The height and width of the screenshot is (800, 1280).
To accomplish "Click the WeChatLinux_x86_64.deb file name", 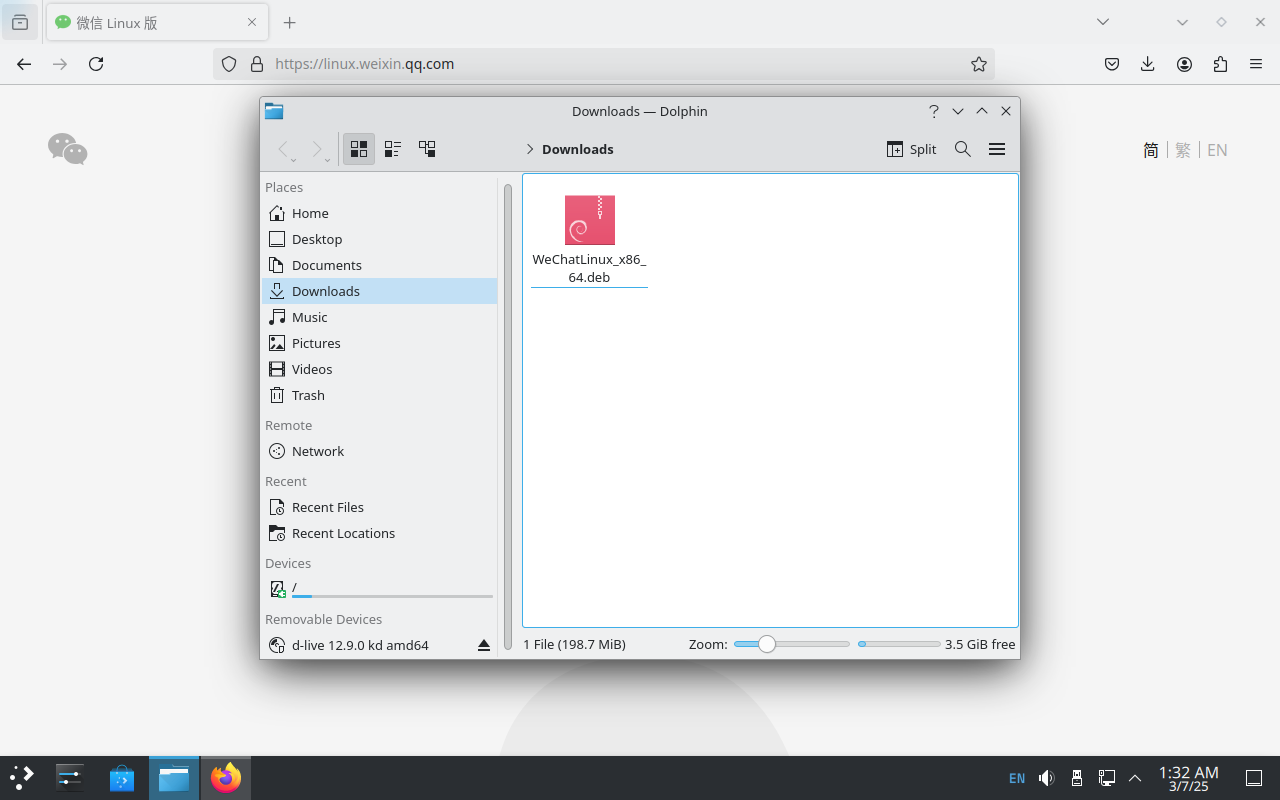I will click(590, 268).
